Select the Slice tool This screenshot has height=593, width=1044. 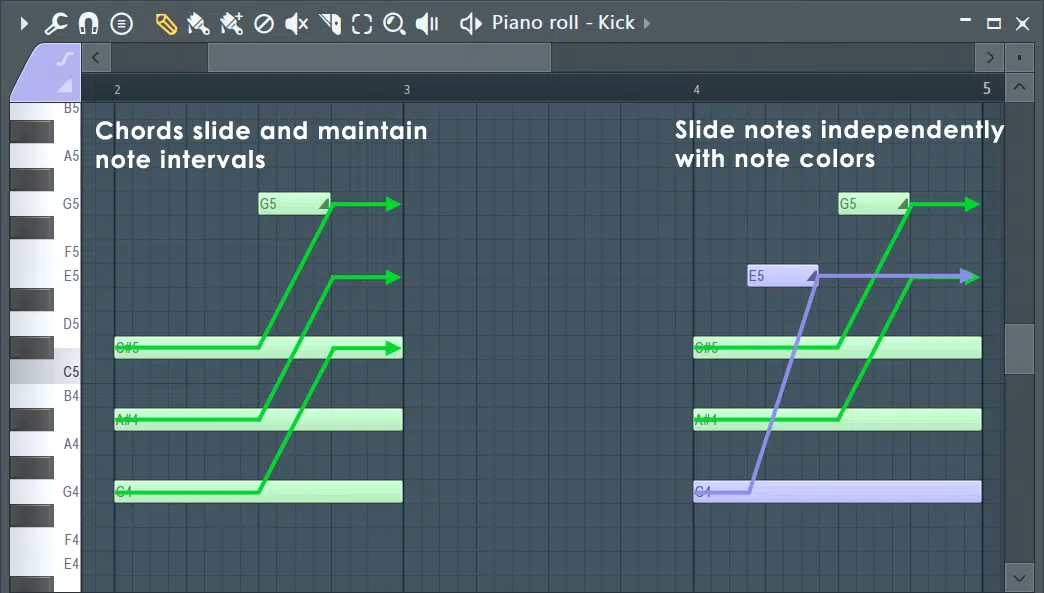[330, 24]
